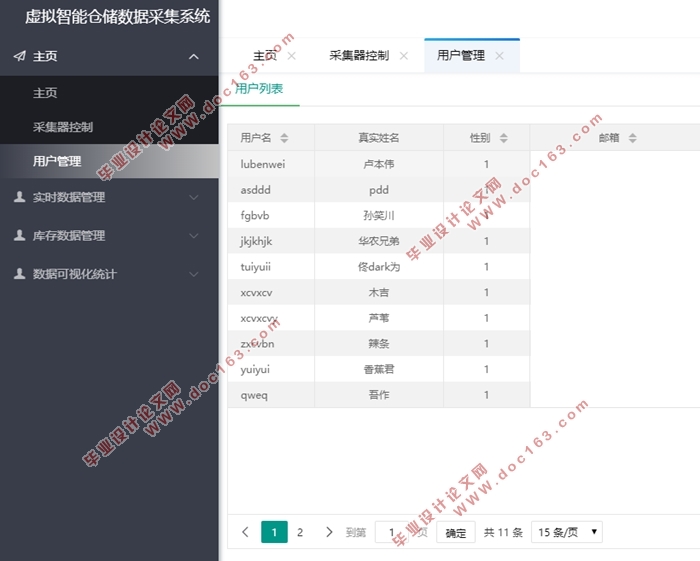Viewport: 700px width, 561px height.
Task: Sort by 用户名 column arrows
Action: (x=284, y=138)
